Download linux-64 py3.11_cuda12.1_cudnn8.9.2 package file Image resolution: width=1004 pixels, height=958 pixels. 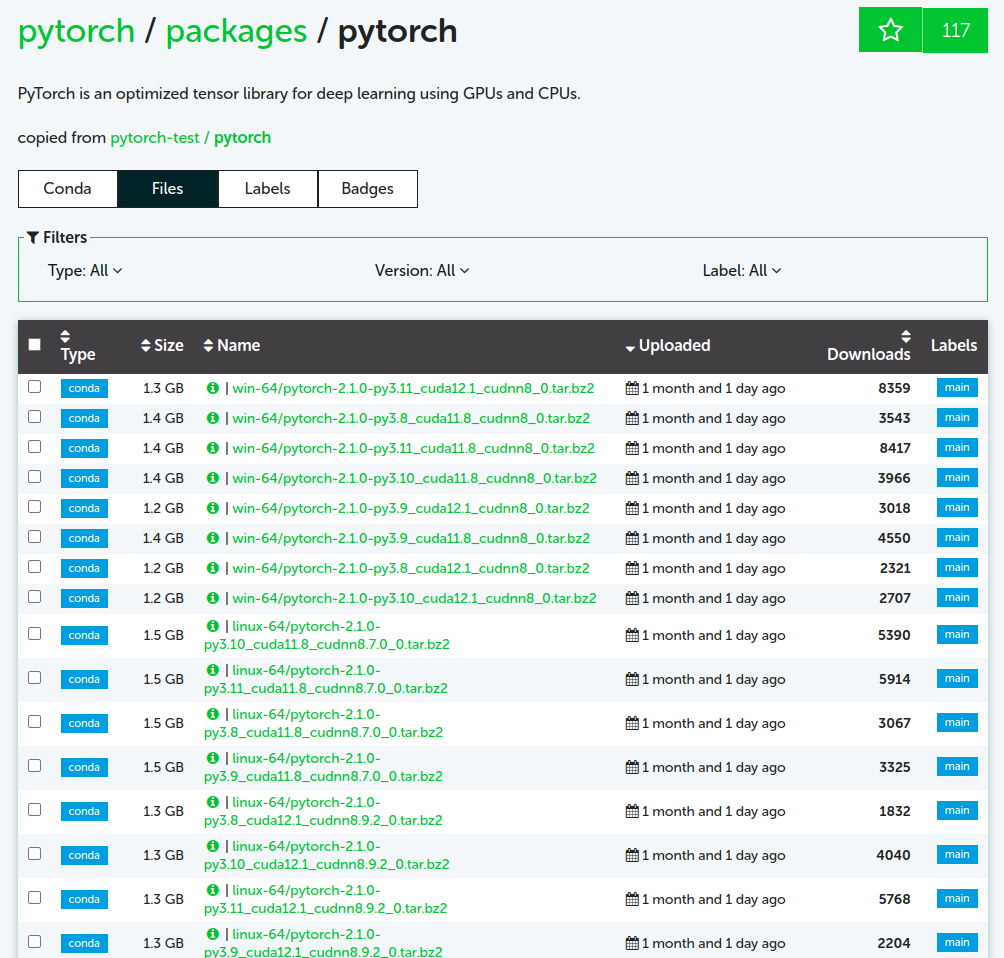tap(325, 899)
